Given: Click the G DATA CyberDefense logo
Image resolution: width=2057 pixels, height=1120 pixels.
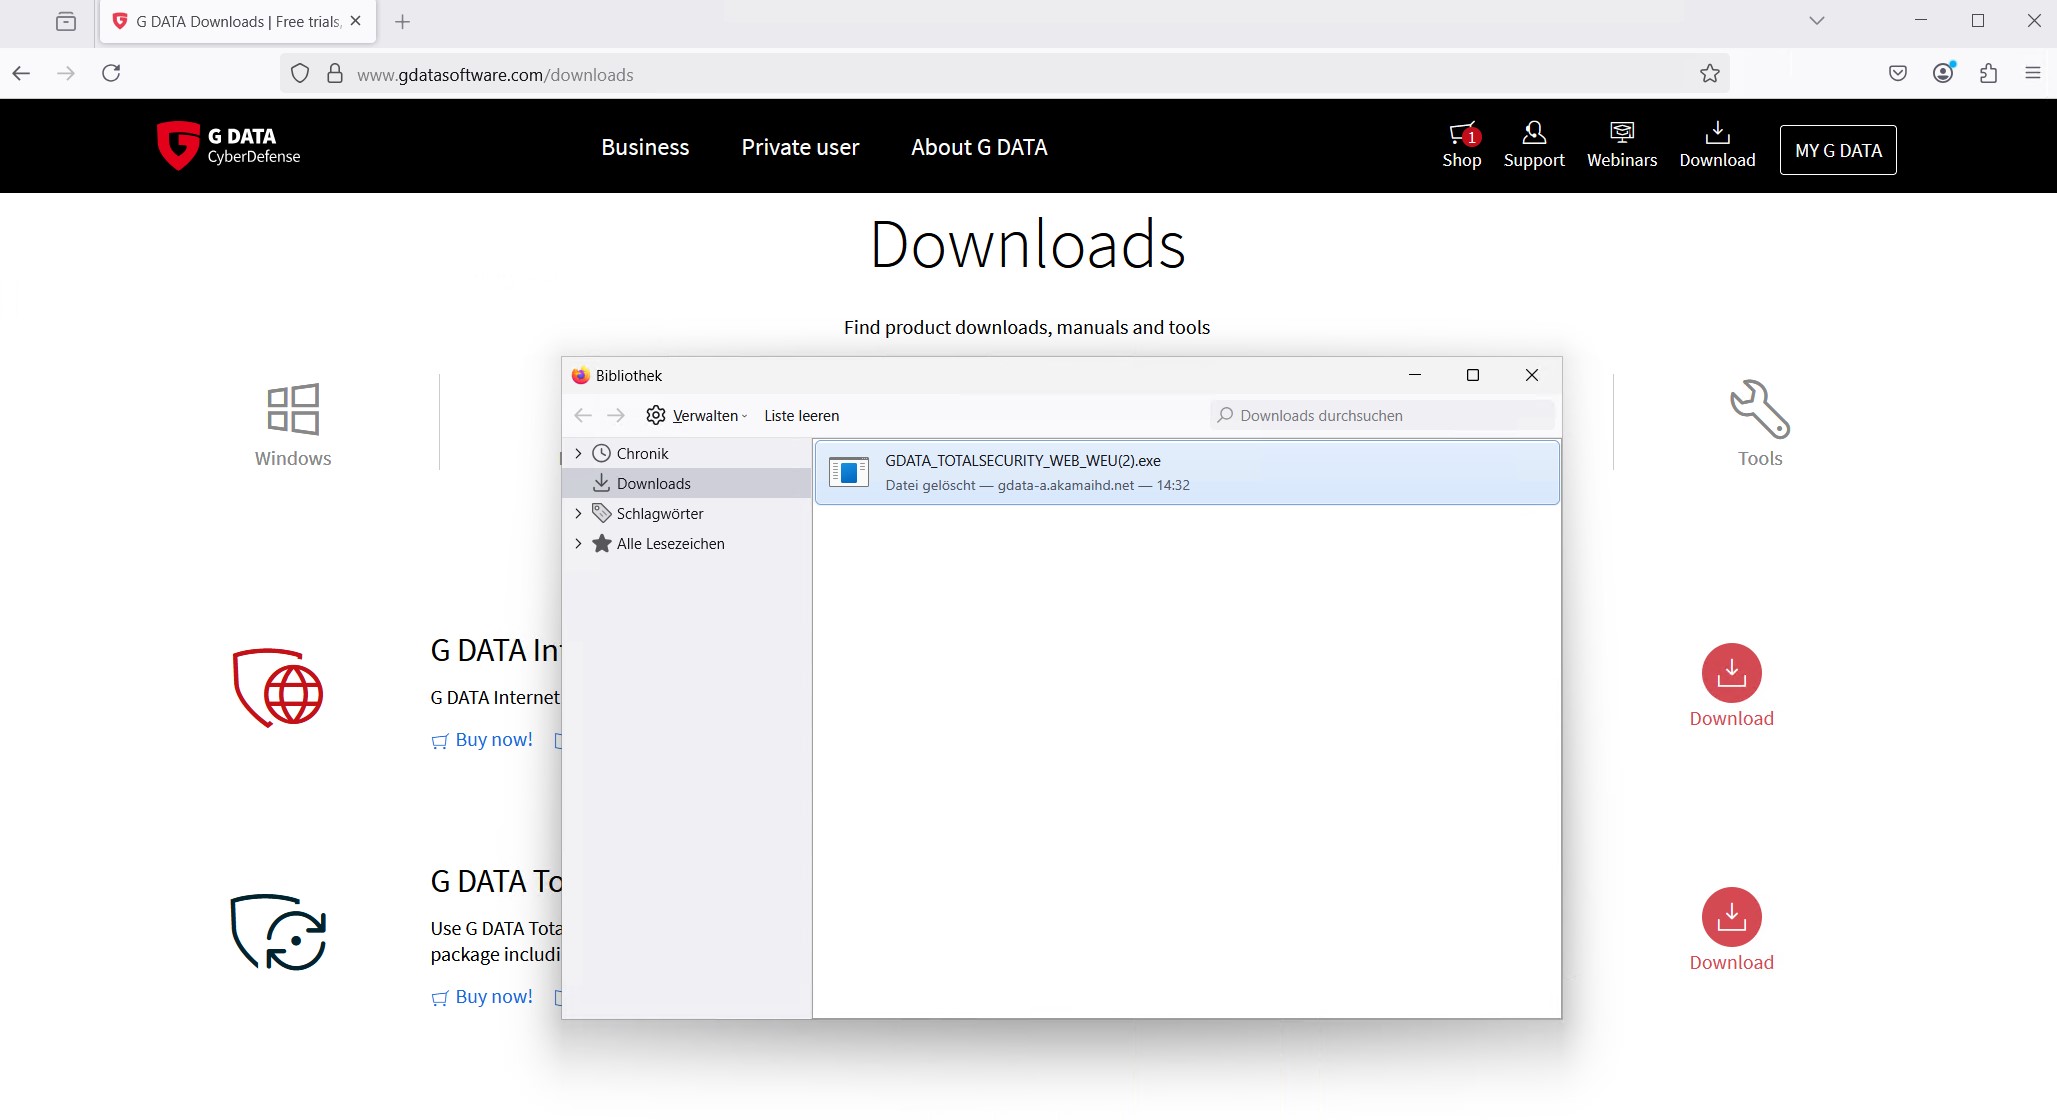Looking at the screenshot, I should (229, 146).
